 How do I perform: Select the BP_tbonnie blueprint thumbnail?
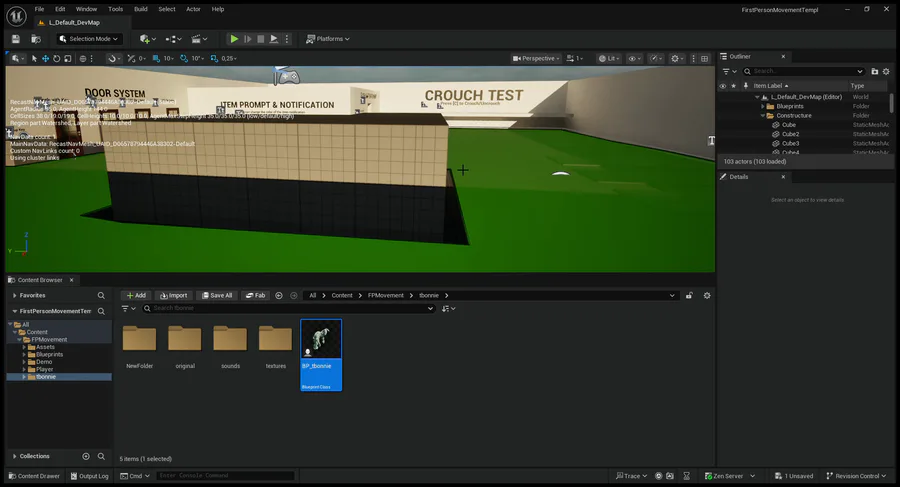321,355
